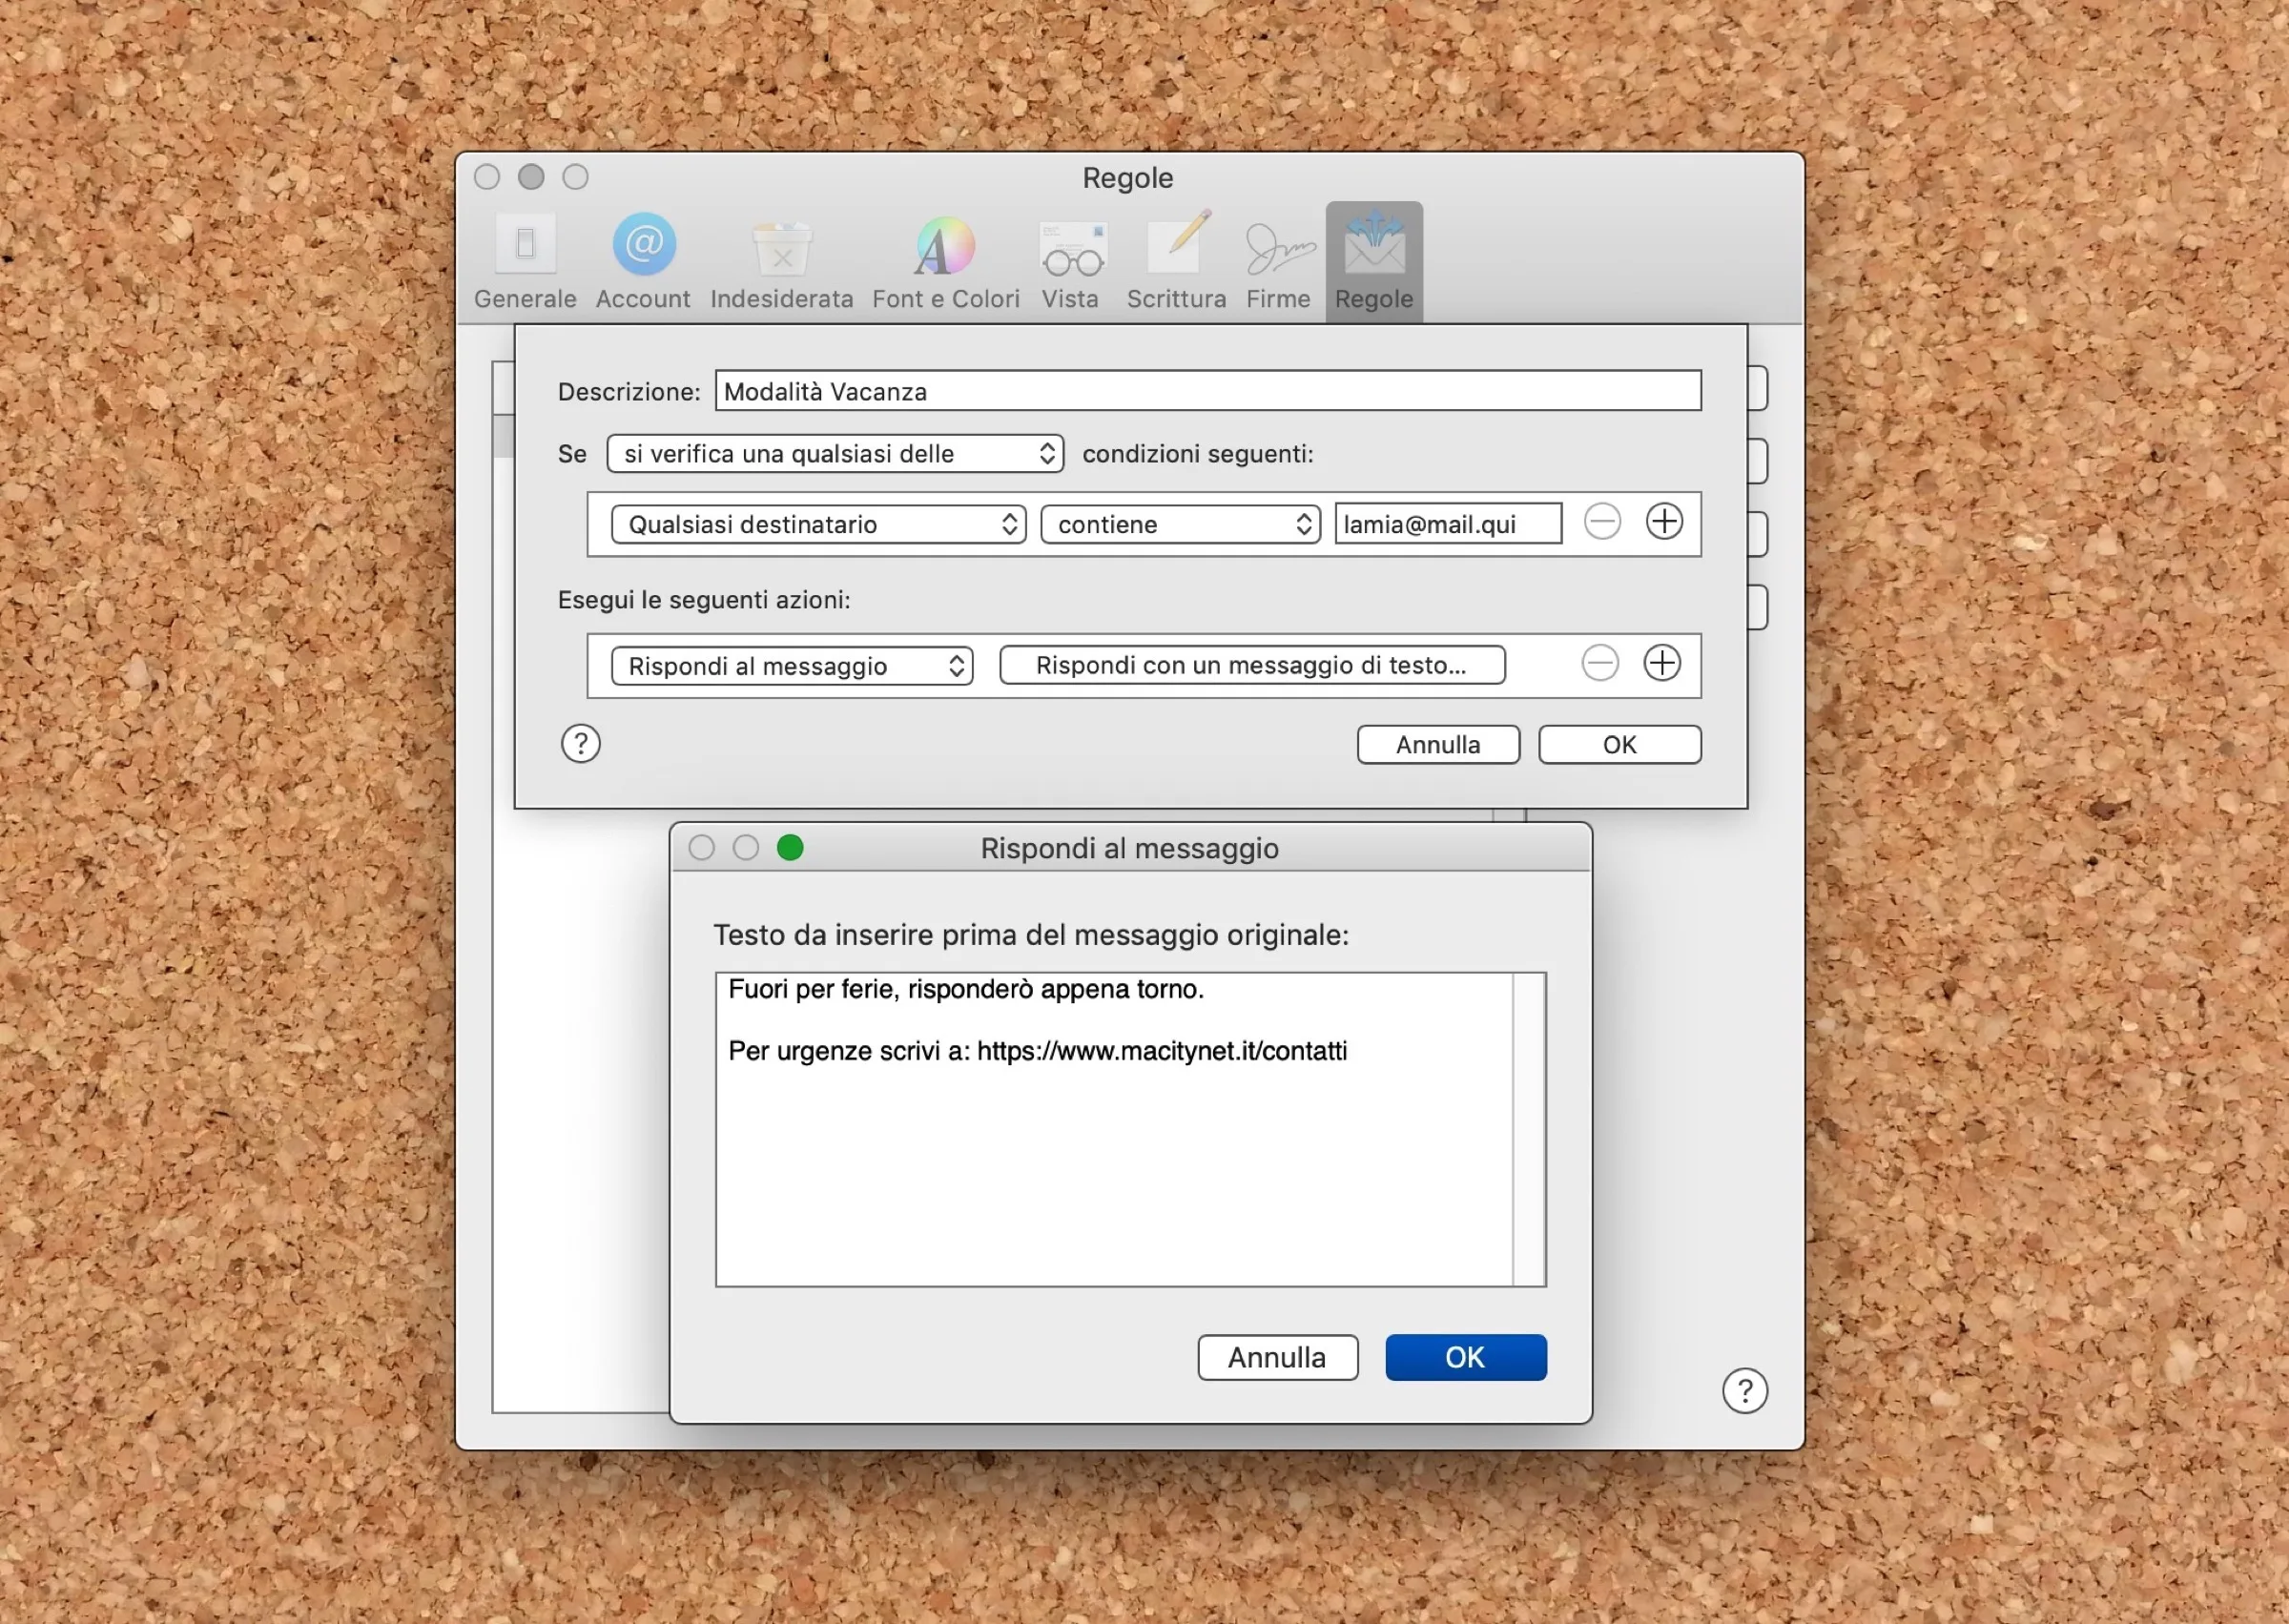Open the Generale preferences pane
The width and height of the screenshot is (2289, 1624).
click(525, 261)
